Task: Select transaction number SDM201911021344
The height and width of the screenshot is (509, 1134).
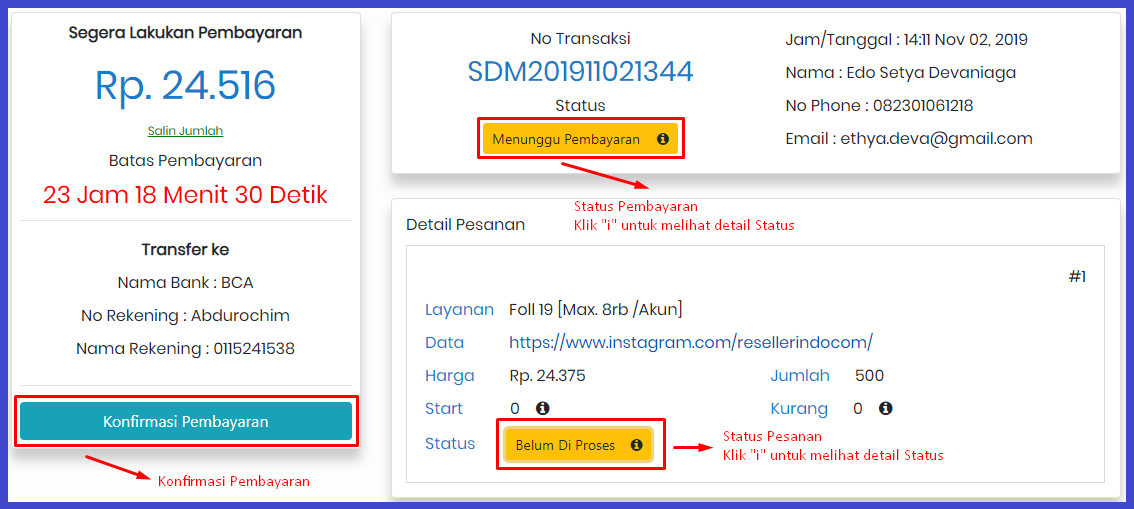Action: 580,72
